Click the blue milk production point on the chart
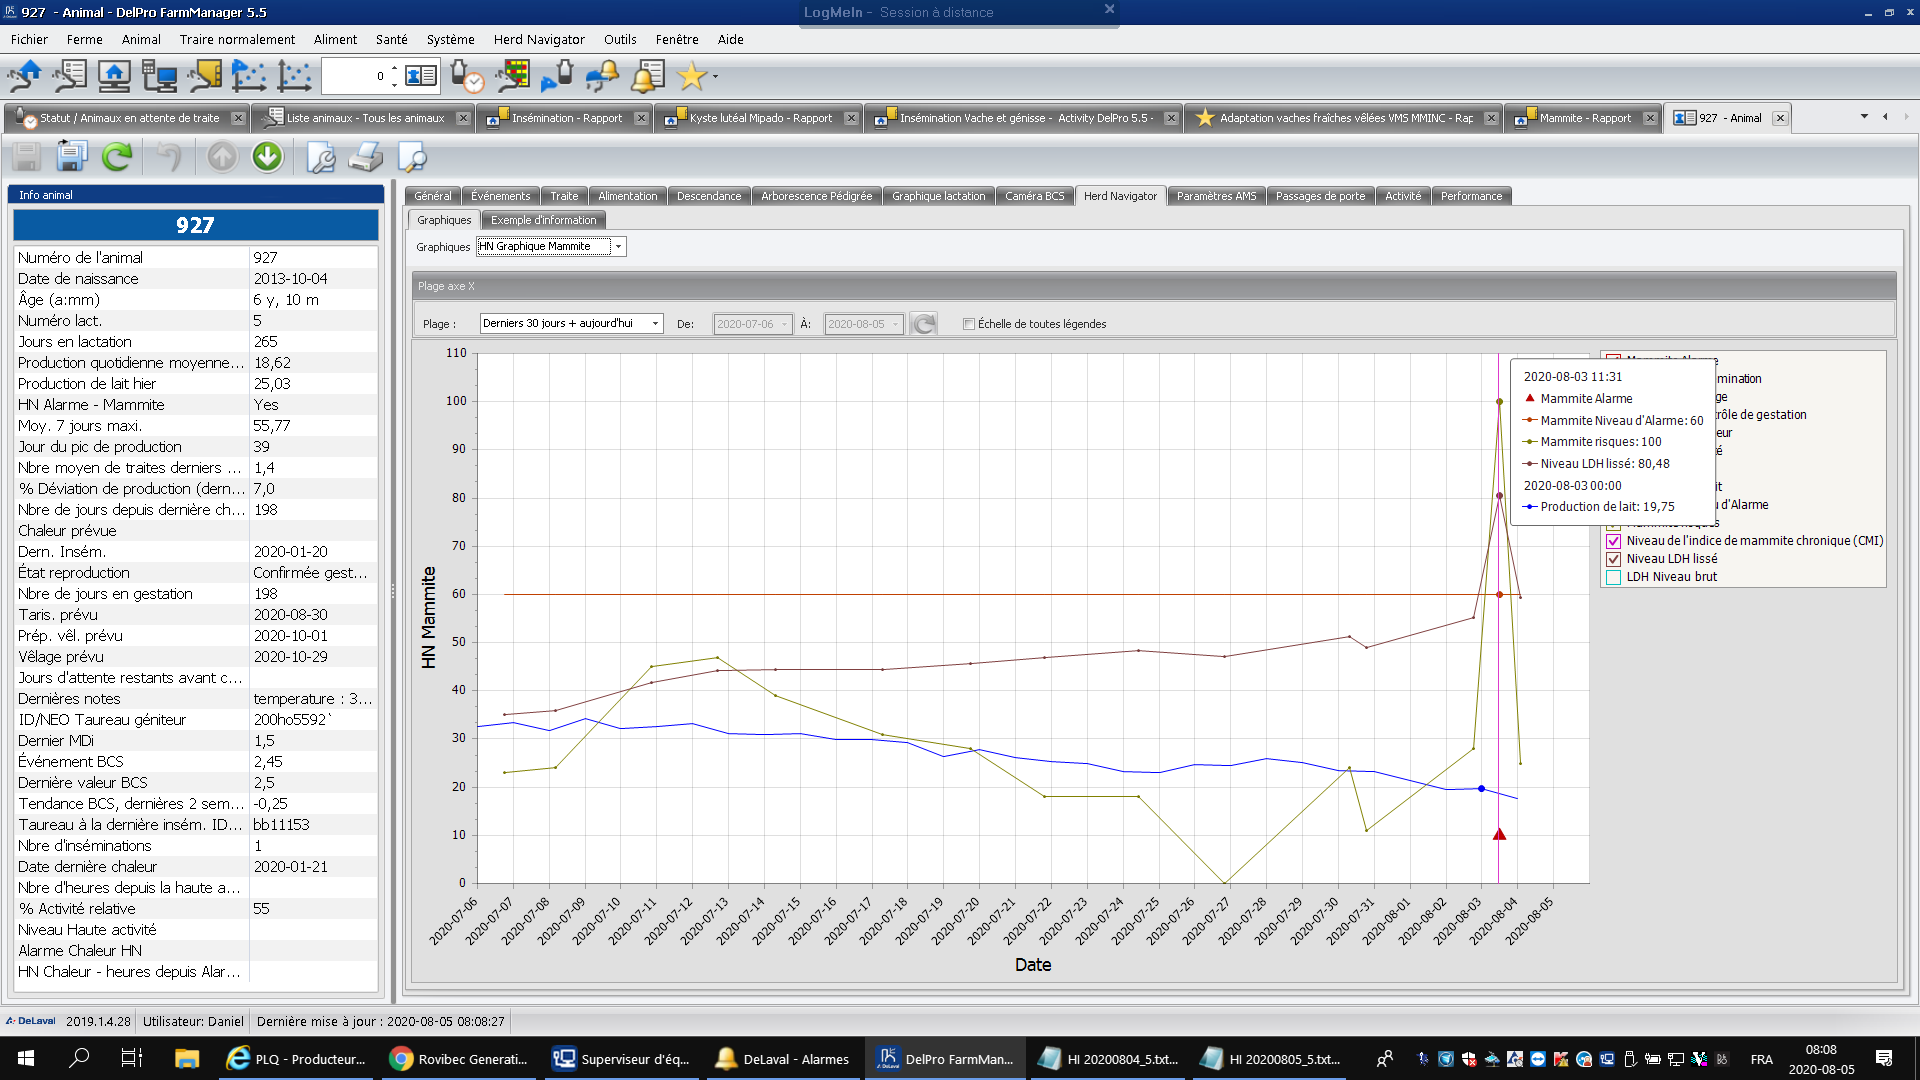The height and width of the screenshot is (1080, 1920). pos(1482,789)
